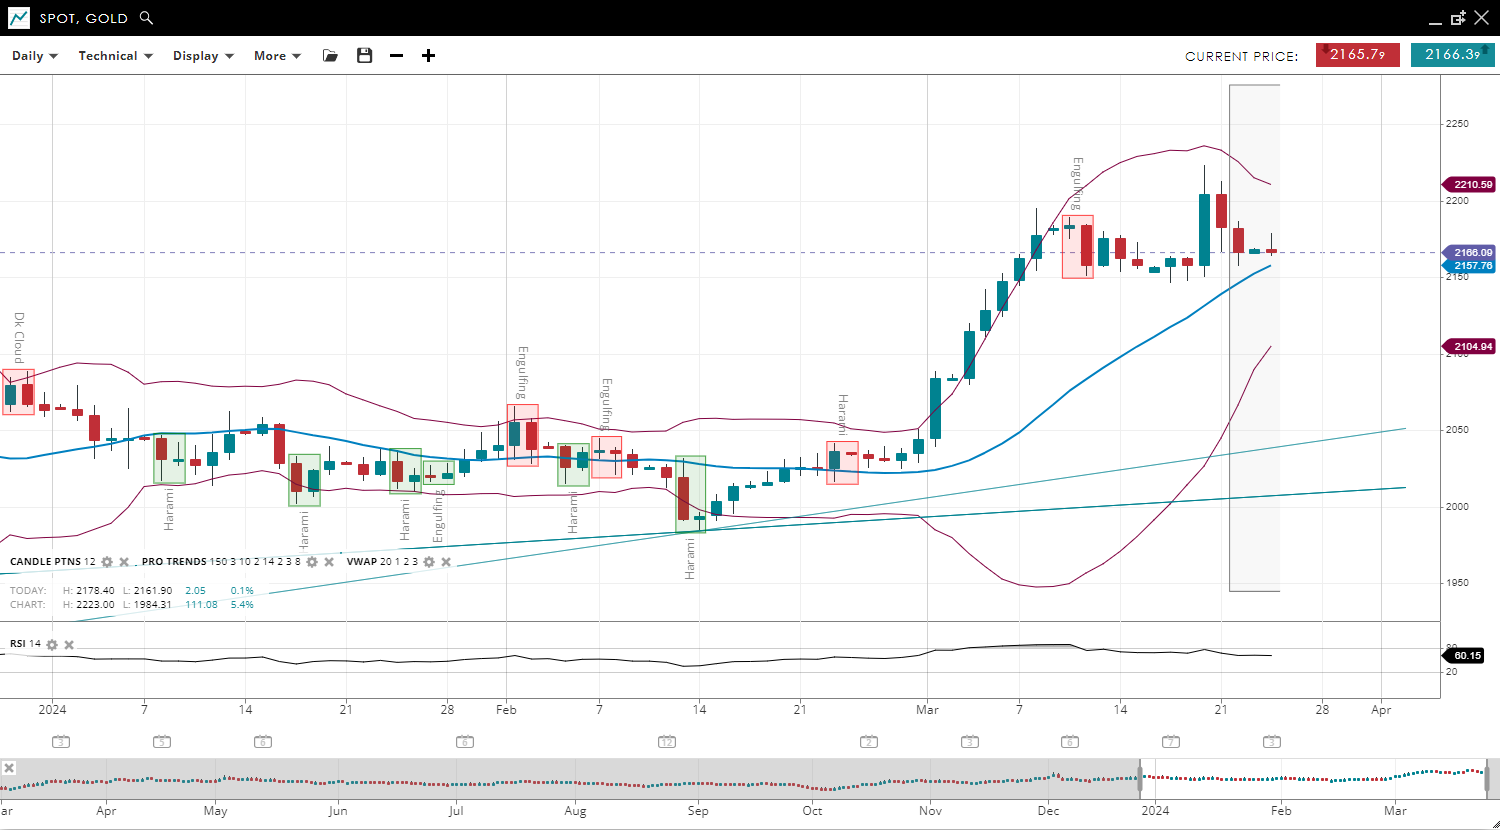The height and width of the screenshot is (830, 1500).
Task: Click the teal buy price 2166.3 button
Action: (1452, 55)
